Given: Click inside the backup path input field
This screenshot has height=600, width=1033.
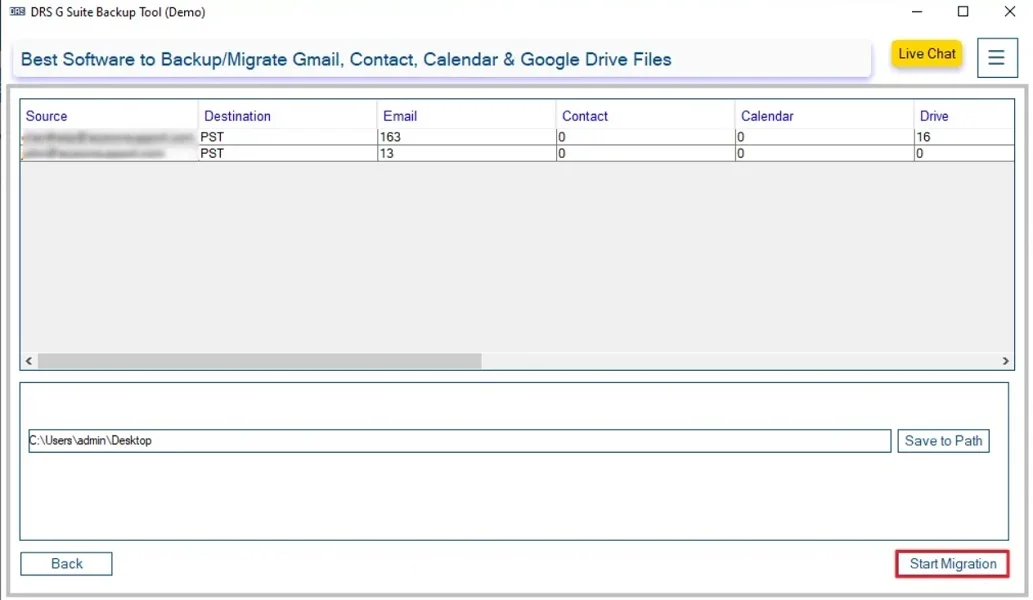Looking at the screenshot, I should [450, 440].
